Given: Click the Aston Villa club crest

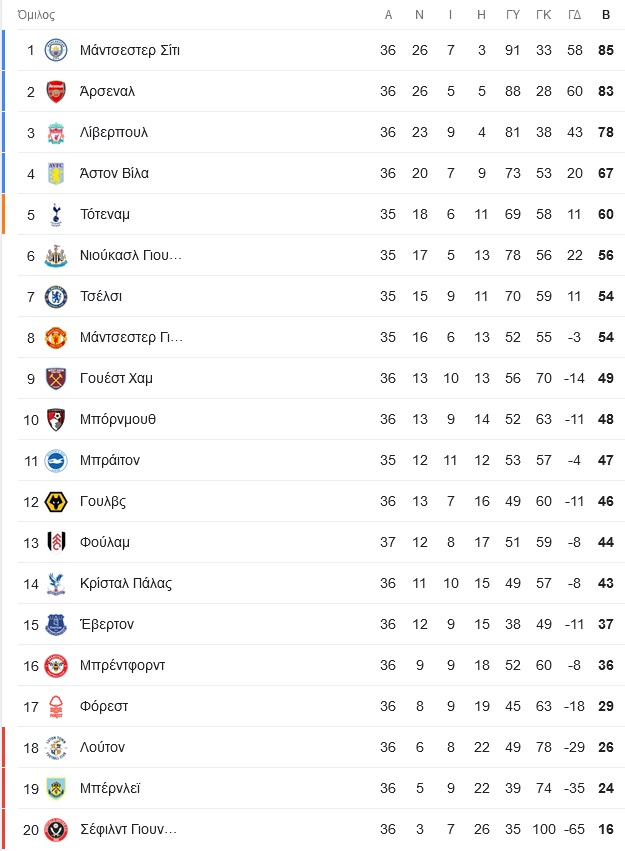Looking at the screenshot, I should point(56,174).
